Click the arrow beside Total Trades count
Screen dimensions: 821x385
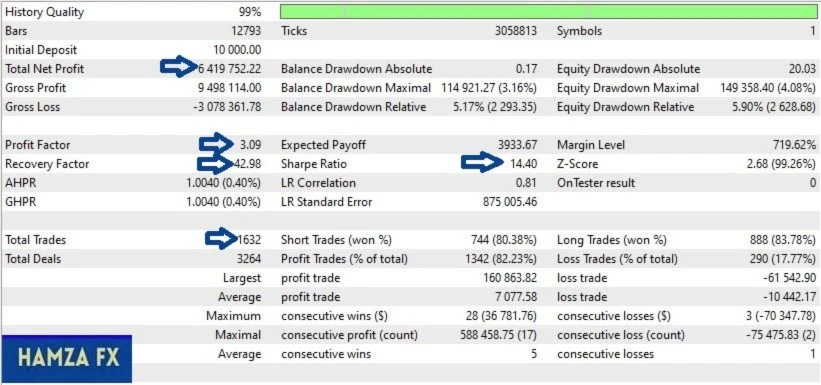click(x=222, y=238)
